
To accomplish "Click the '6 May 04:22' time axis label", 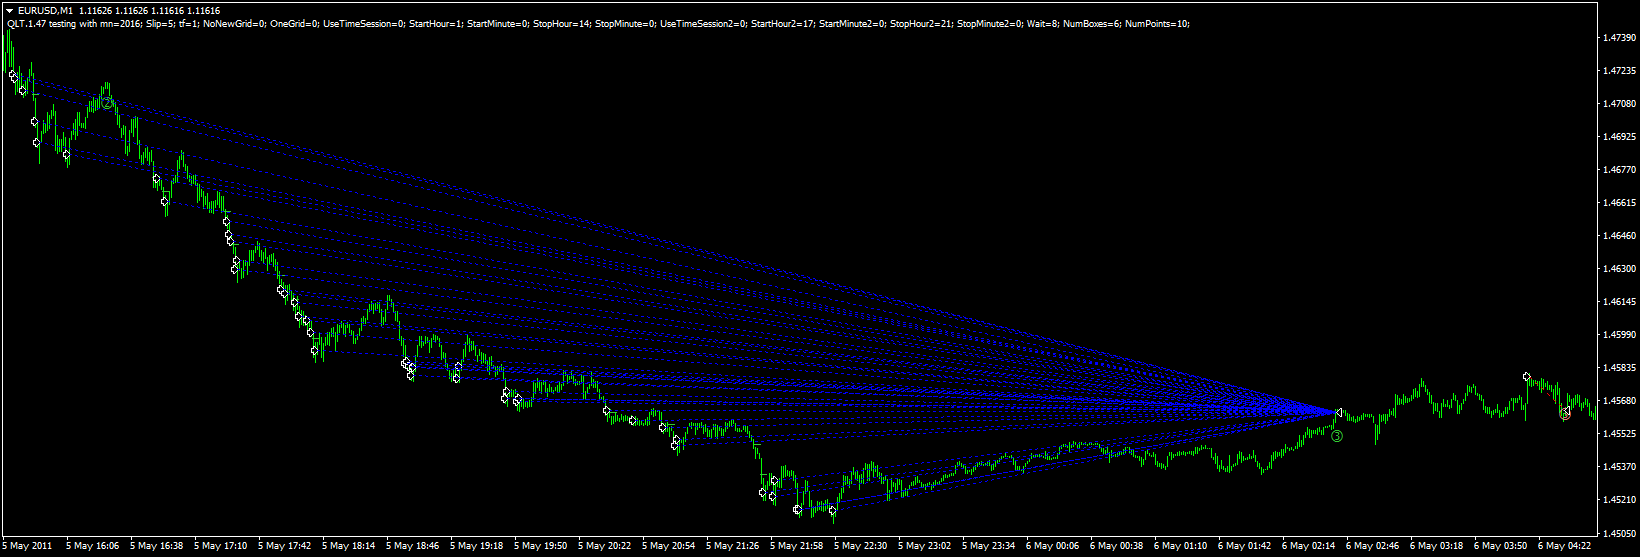I will coord(1565,546).
